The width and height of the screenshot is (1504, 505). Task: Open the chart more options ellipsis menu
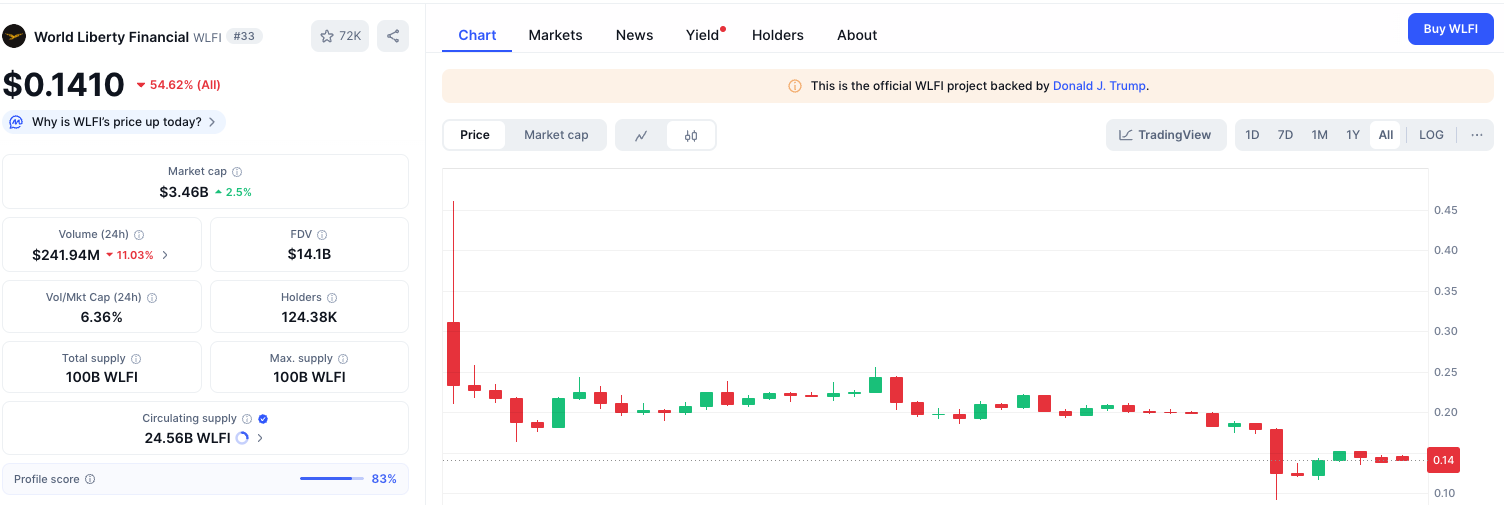[1477, 135]
